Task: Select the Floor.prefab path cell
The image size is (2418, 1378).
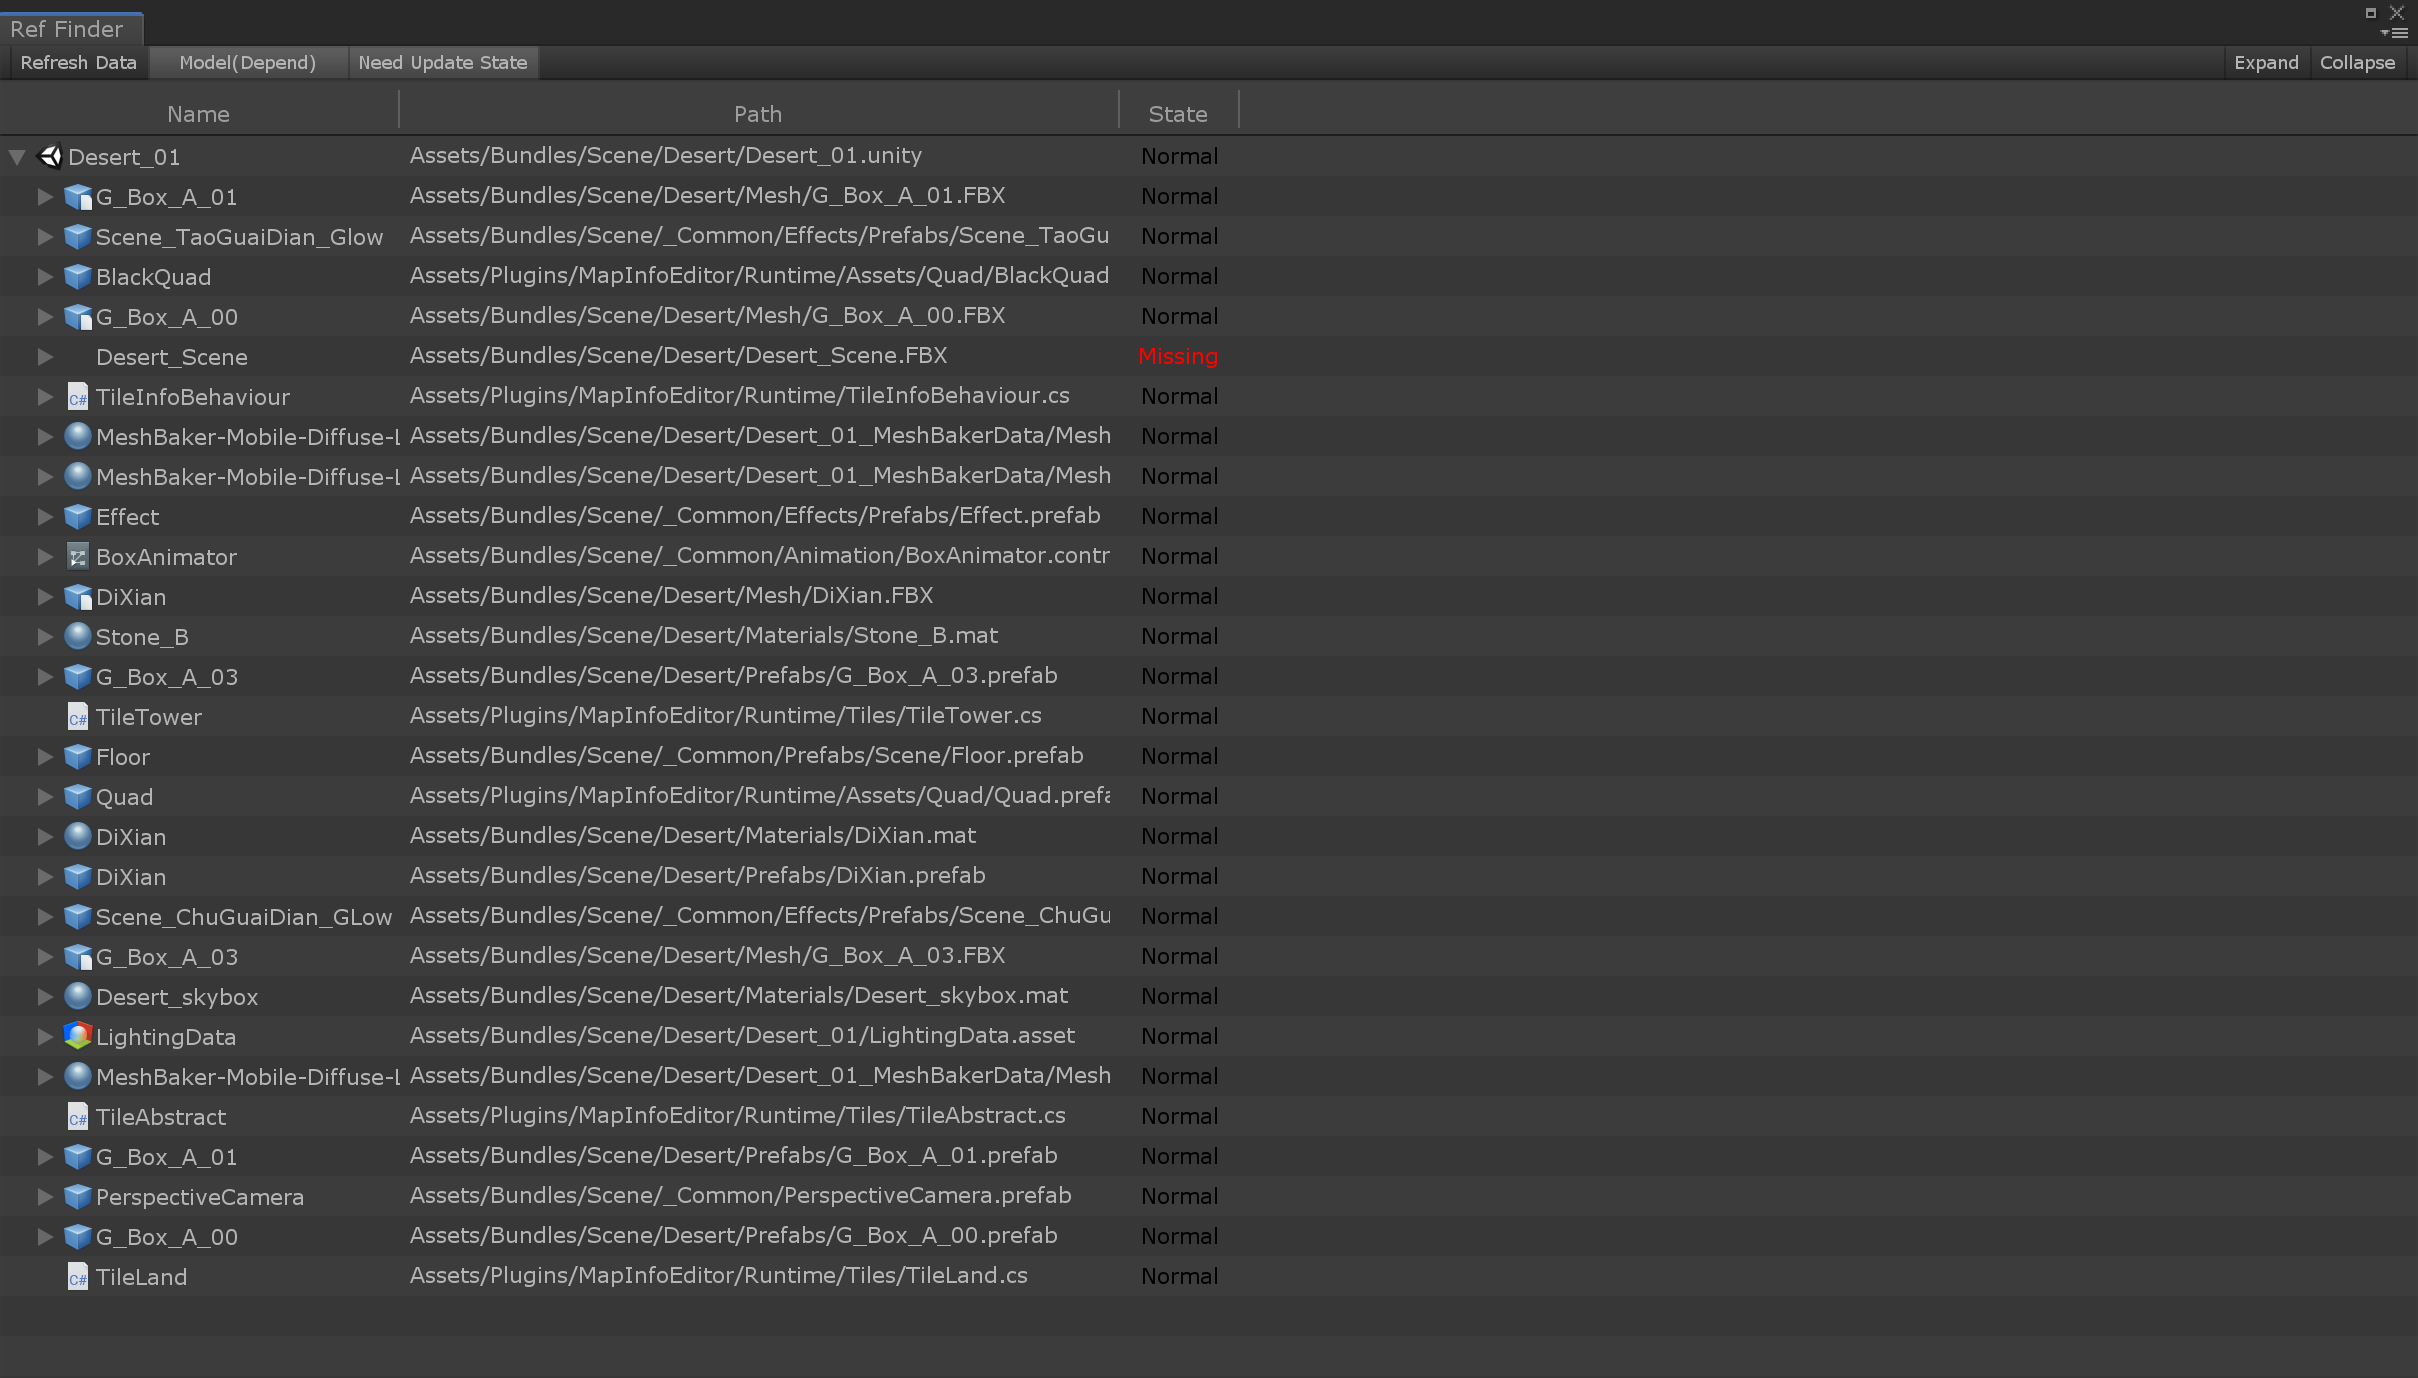Action: click(x=746, y=756)
